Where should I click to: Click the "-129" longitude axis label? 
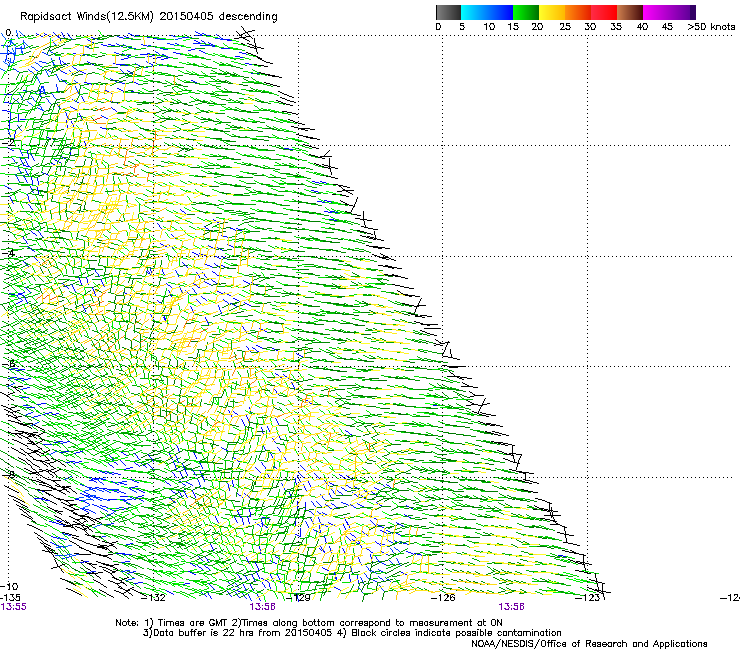299,598
